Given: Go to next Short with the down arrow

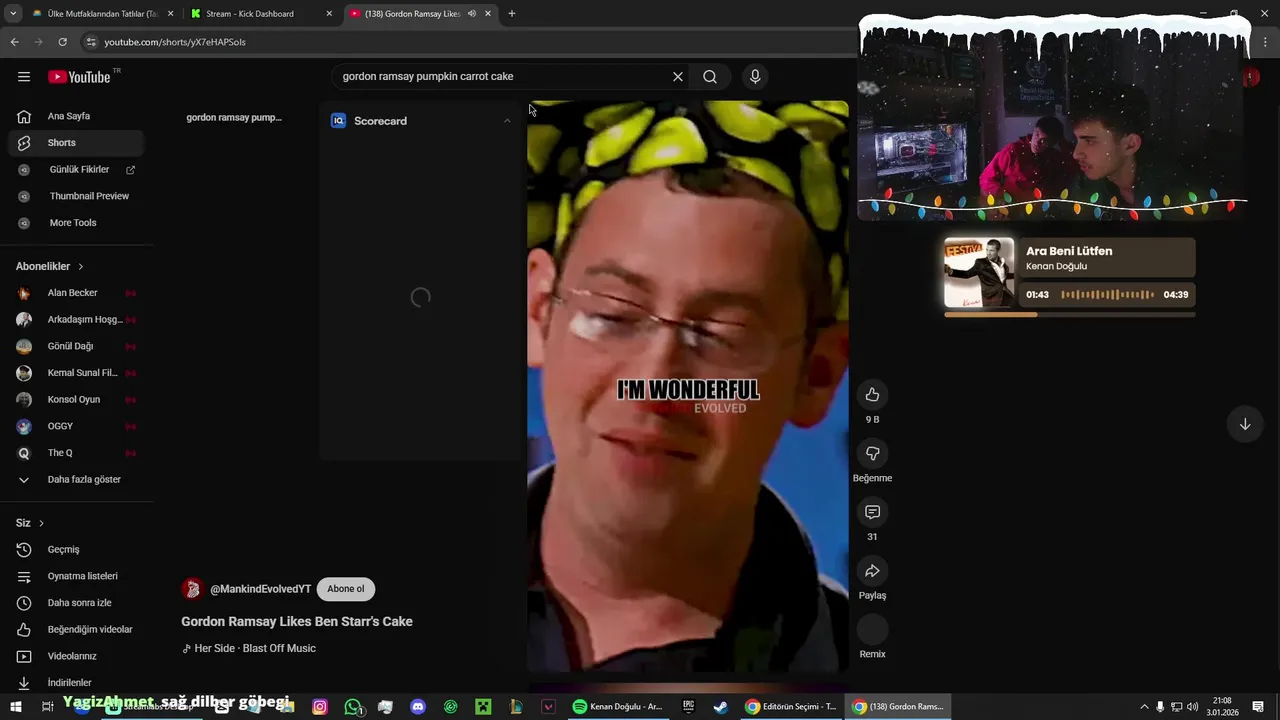Looking at the screenshot, I should [1245, 424].
